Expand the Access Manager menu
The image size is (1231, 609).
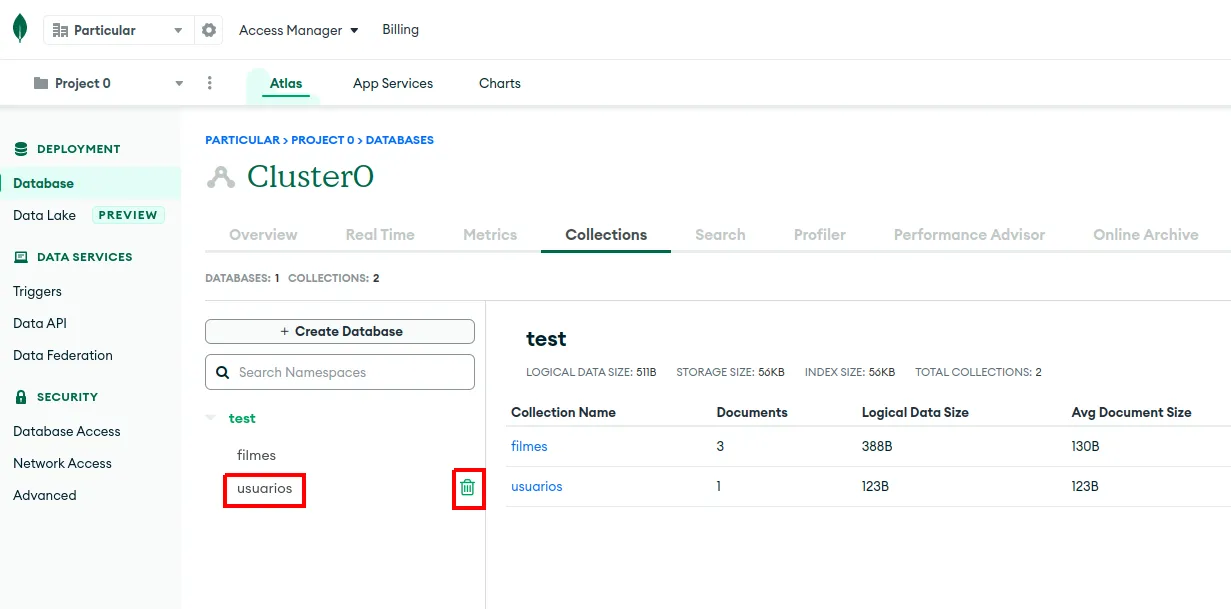pos(298,30)
